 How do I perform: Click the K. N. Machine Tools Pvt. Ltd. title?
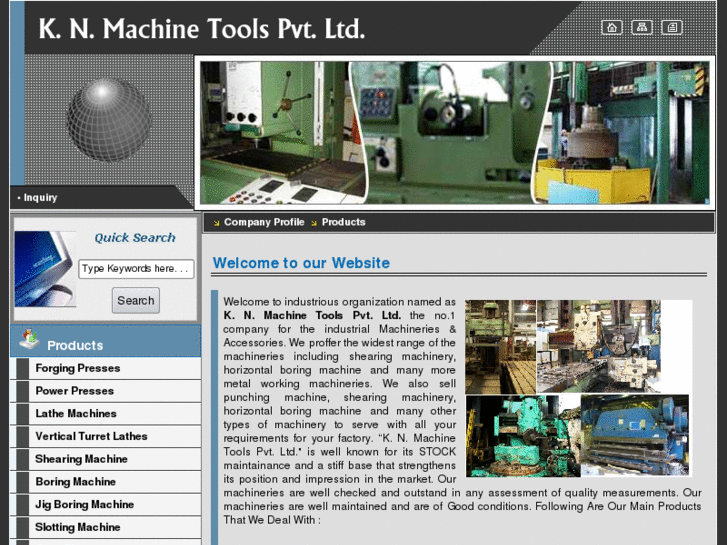tap(202, 29)
